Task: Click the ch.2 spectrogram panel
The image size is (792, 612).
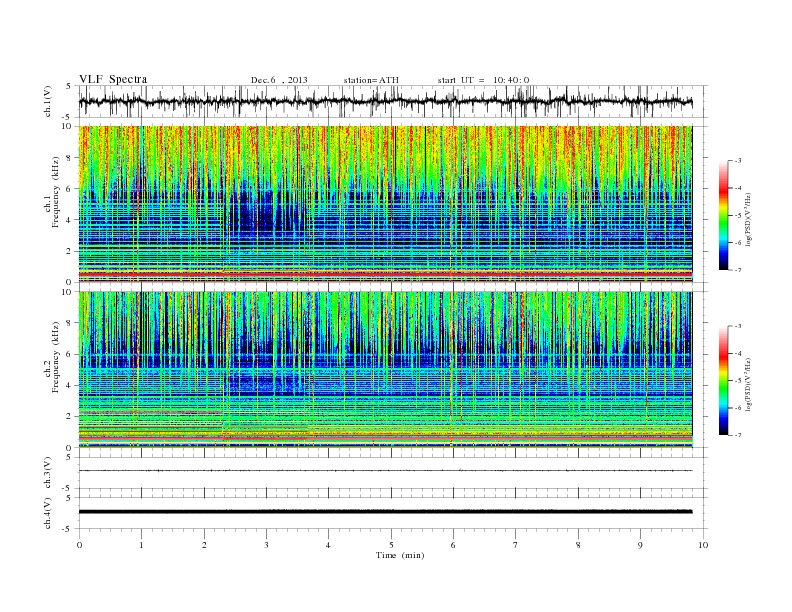Action: pyautogui.click(x=385, y=370)
